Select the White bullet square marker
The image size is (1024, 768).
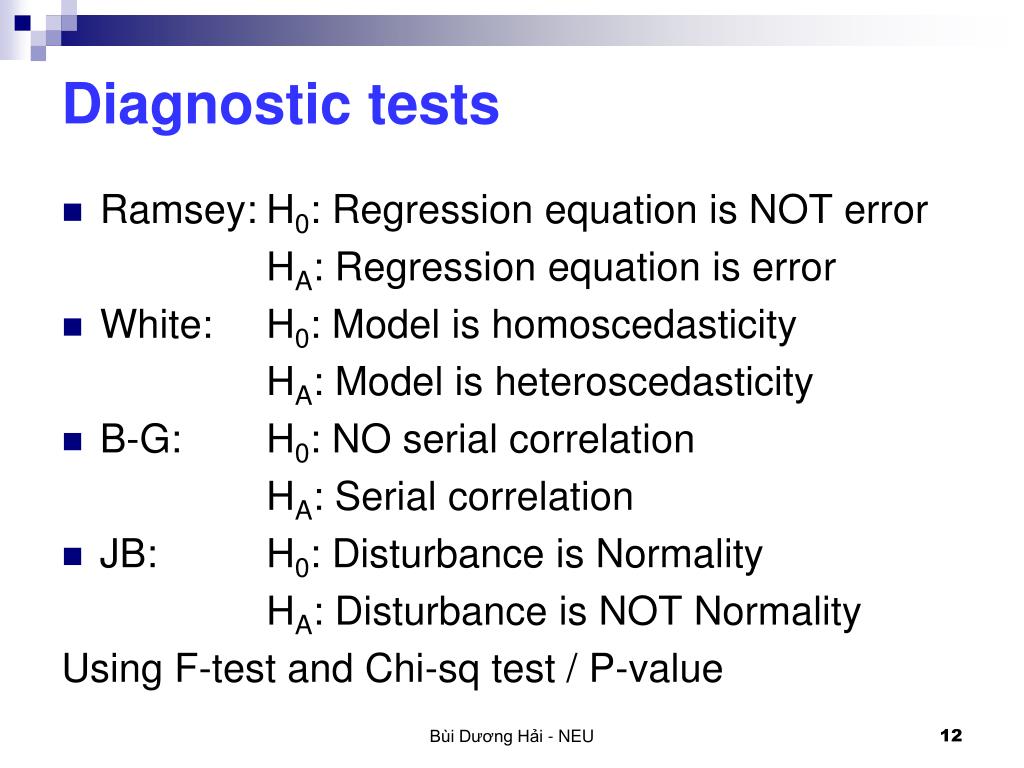pyautogui.click(x=72, y=327)
